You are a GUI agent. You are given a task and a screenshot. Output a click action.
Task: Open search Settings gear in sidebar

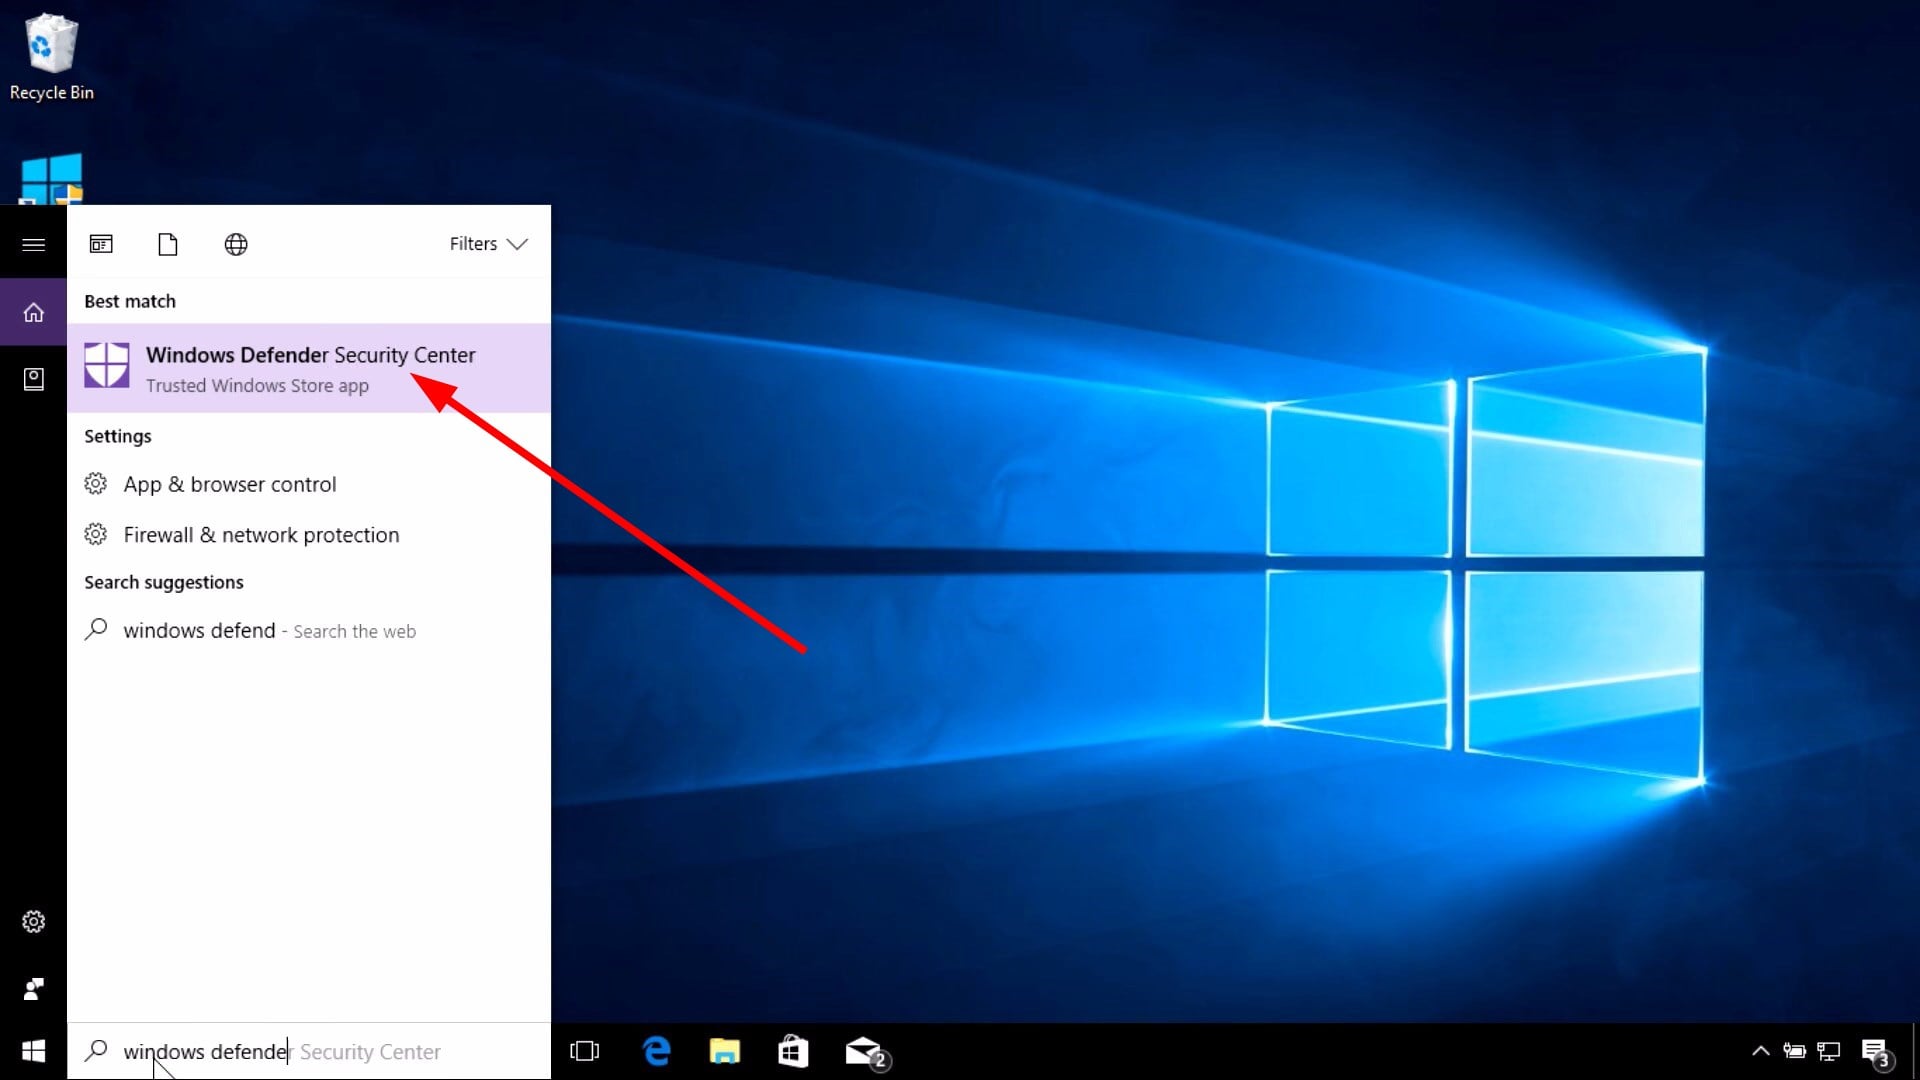pos(33,921)
